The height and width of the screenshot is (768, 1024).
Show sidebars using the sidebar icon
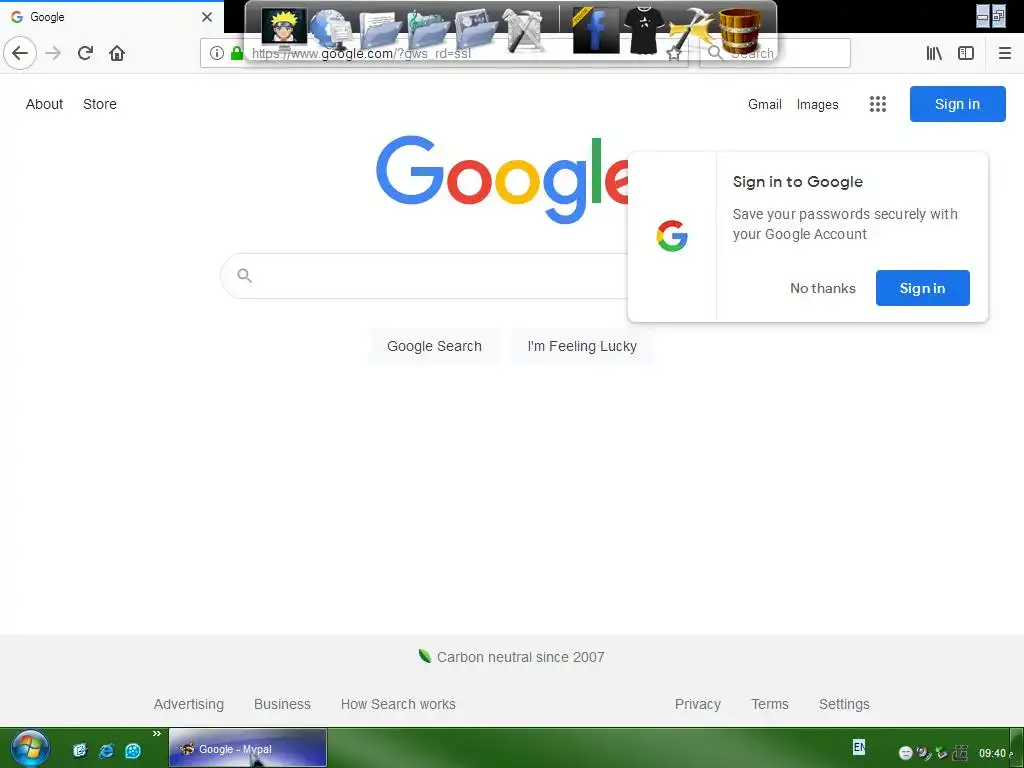(x=966, y=53)
